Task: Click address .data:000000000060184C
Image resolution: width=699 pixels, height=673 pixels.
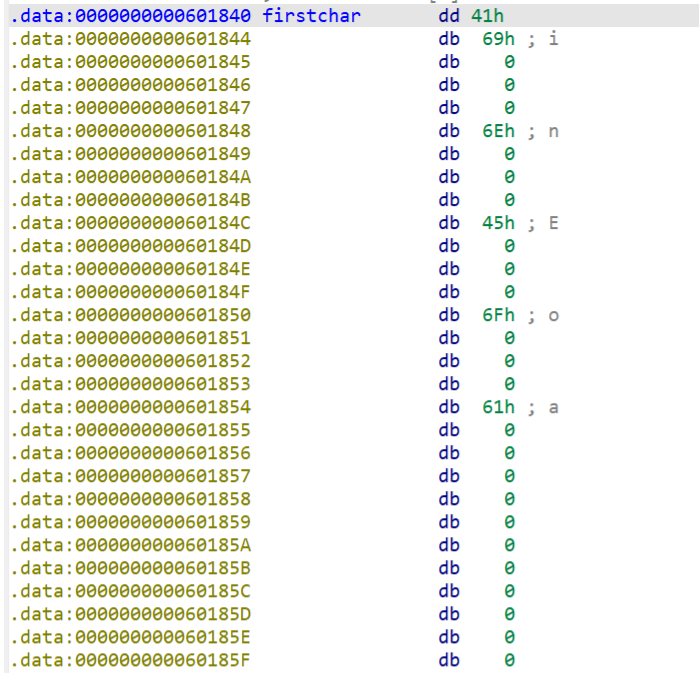Action: (x=131, y=223)
